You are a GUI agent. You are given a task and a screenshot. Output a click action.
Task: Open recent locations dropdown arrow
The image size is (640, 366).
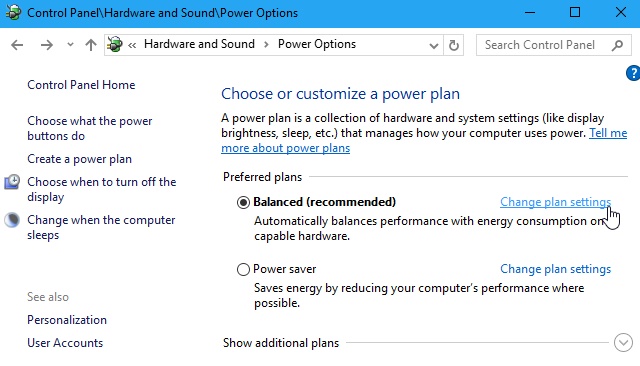click(x=70, y=44)
